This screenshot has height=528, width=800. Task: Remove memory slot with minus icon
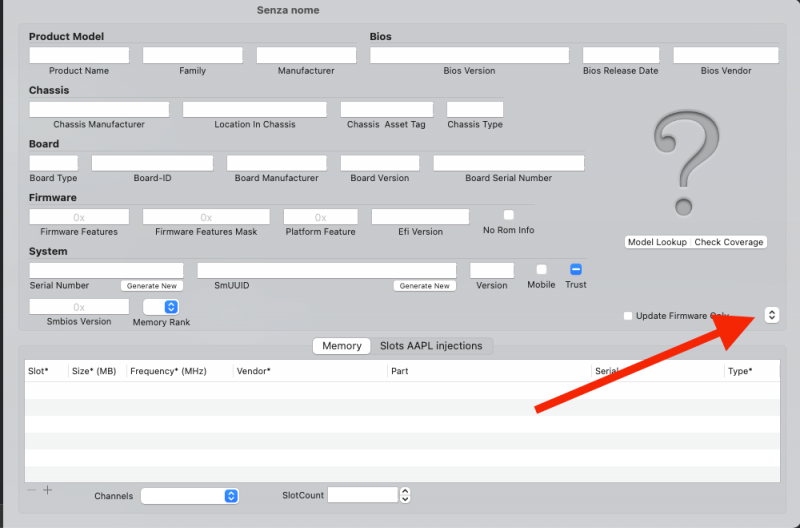(32, 490)
